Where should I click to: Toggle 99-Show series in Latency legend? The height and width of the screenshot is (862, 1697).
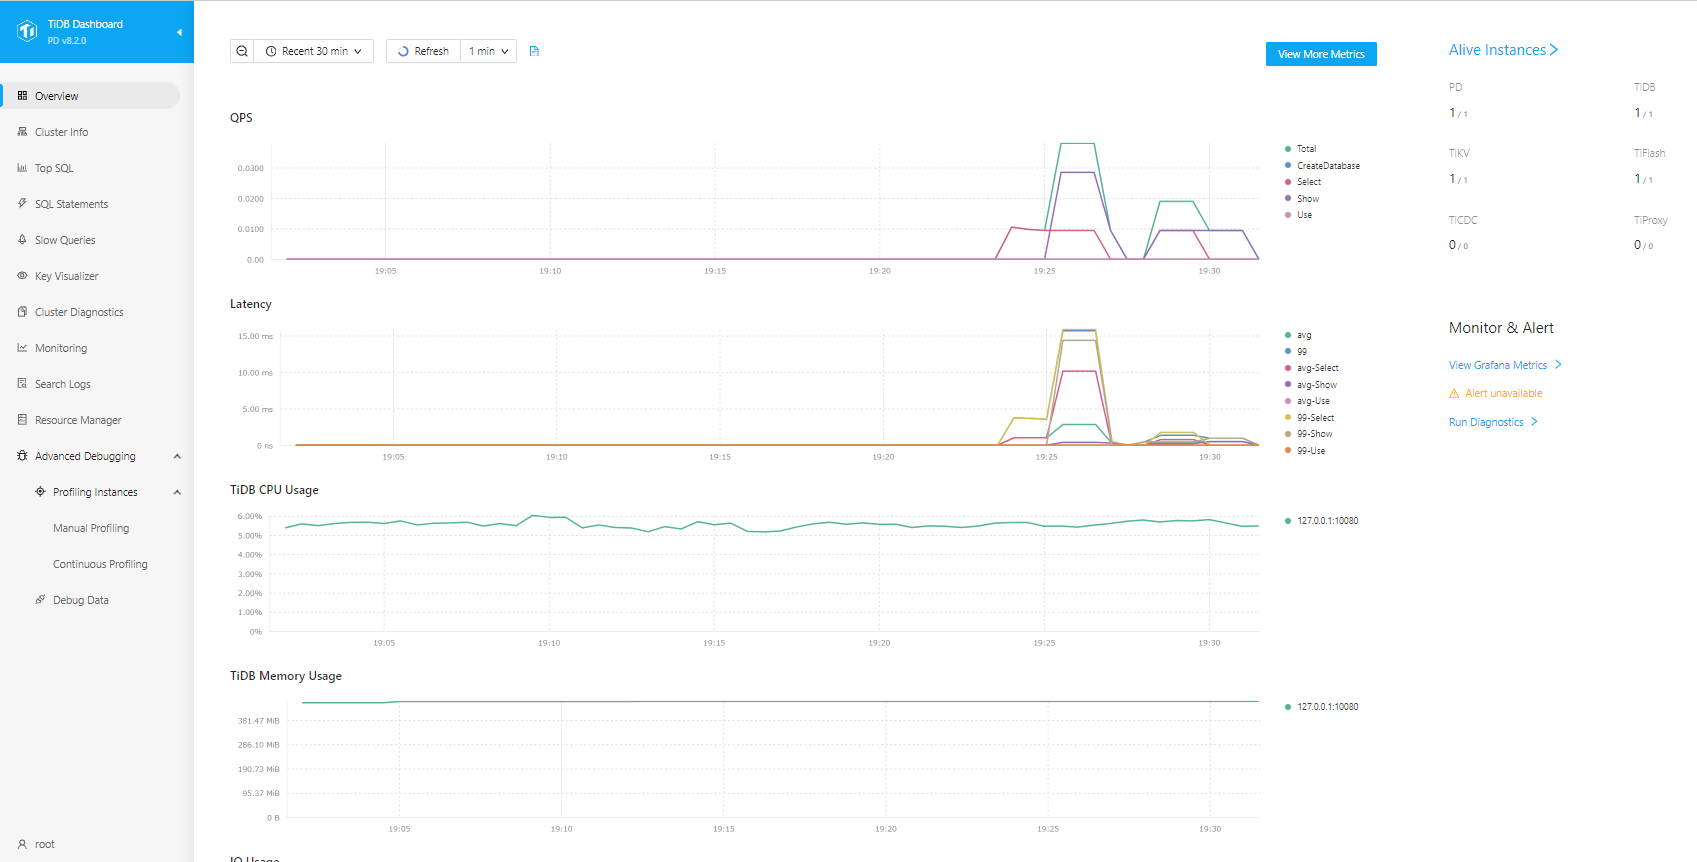[1309, 434]
